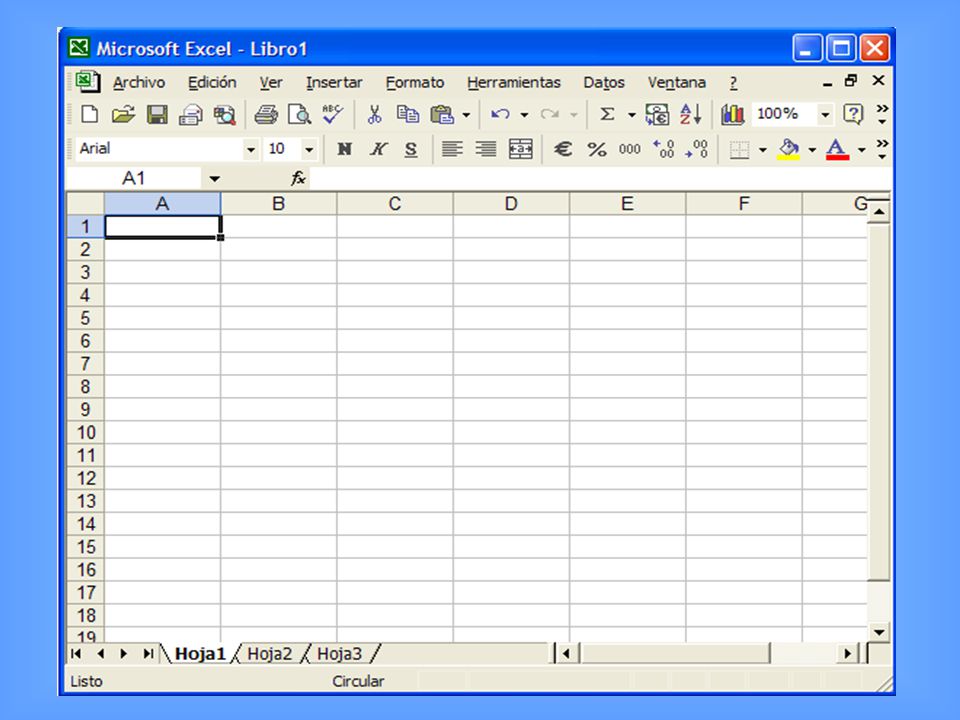Open the Datos menu

[604, 83]
